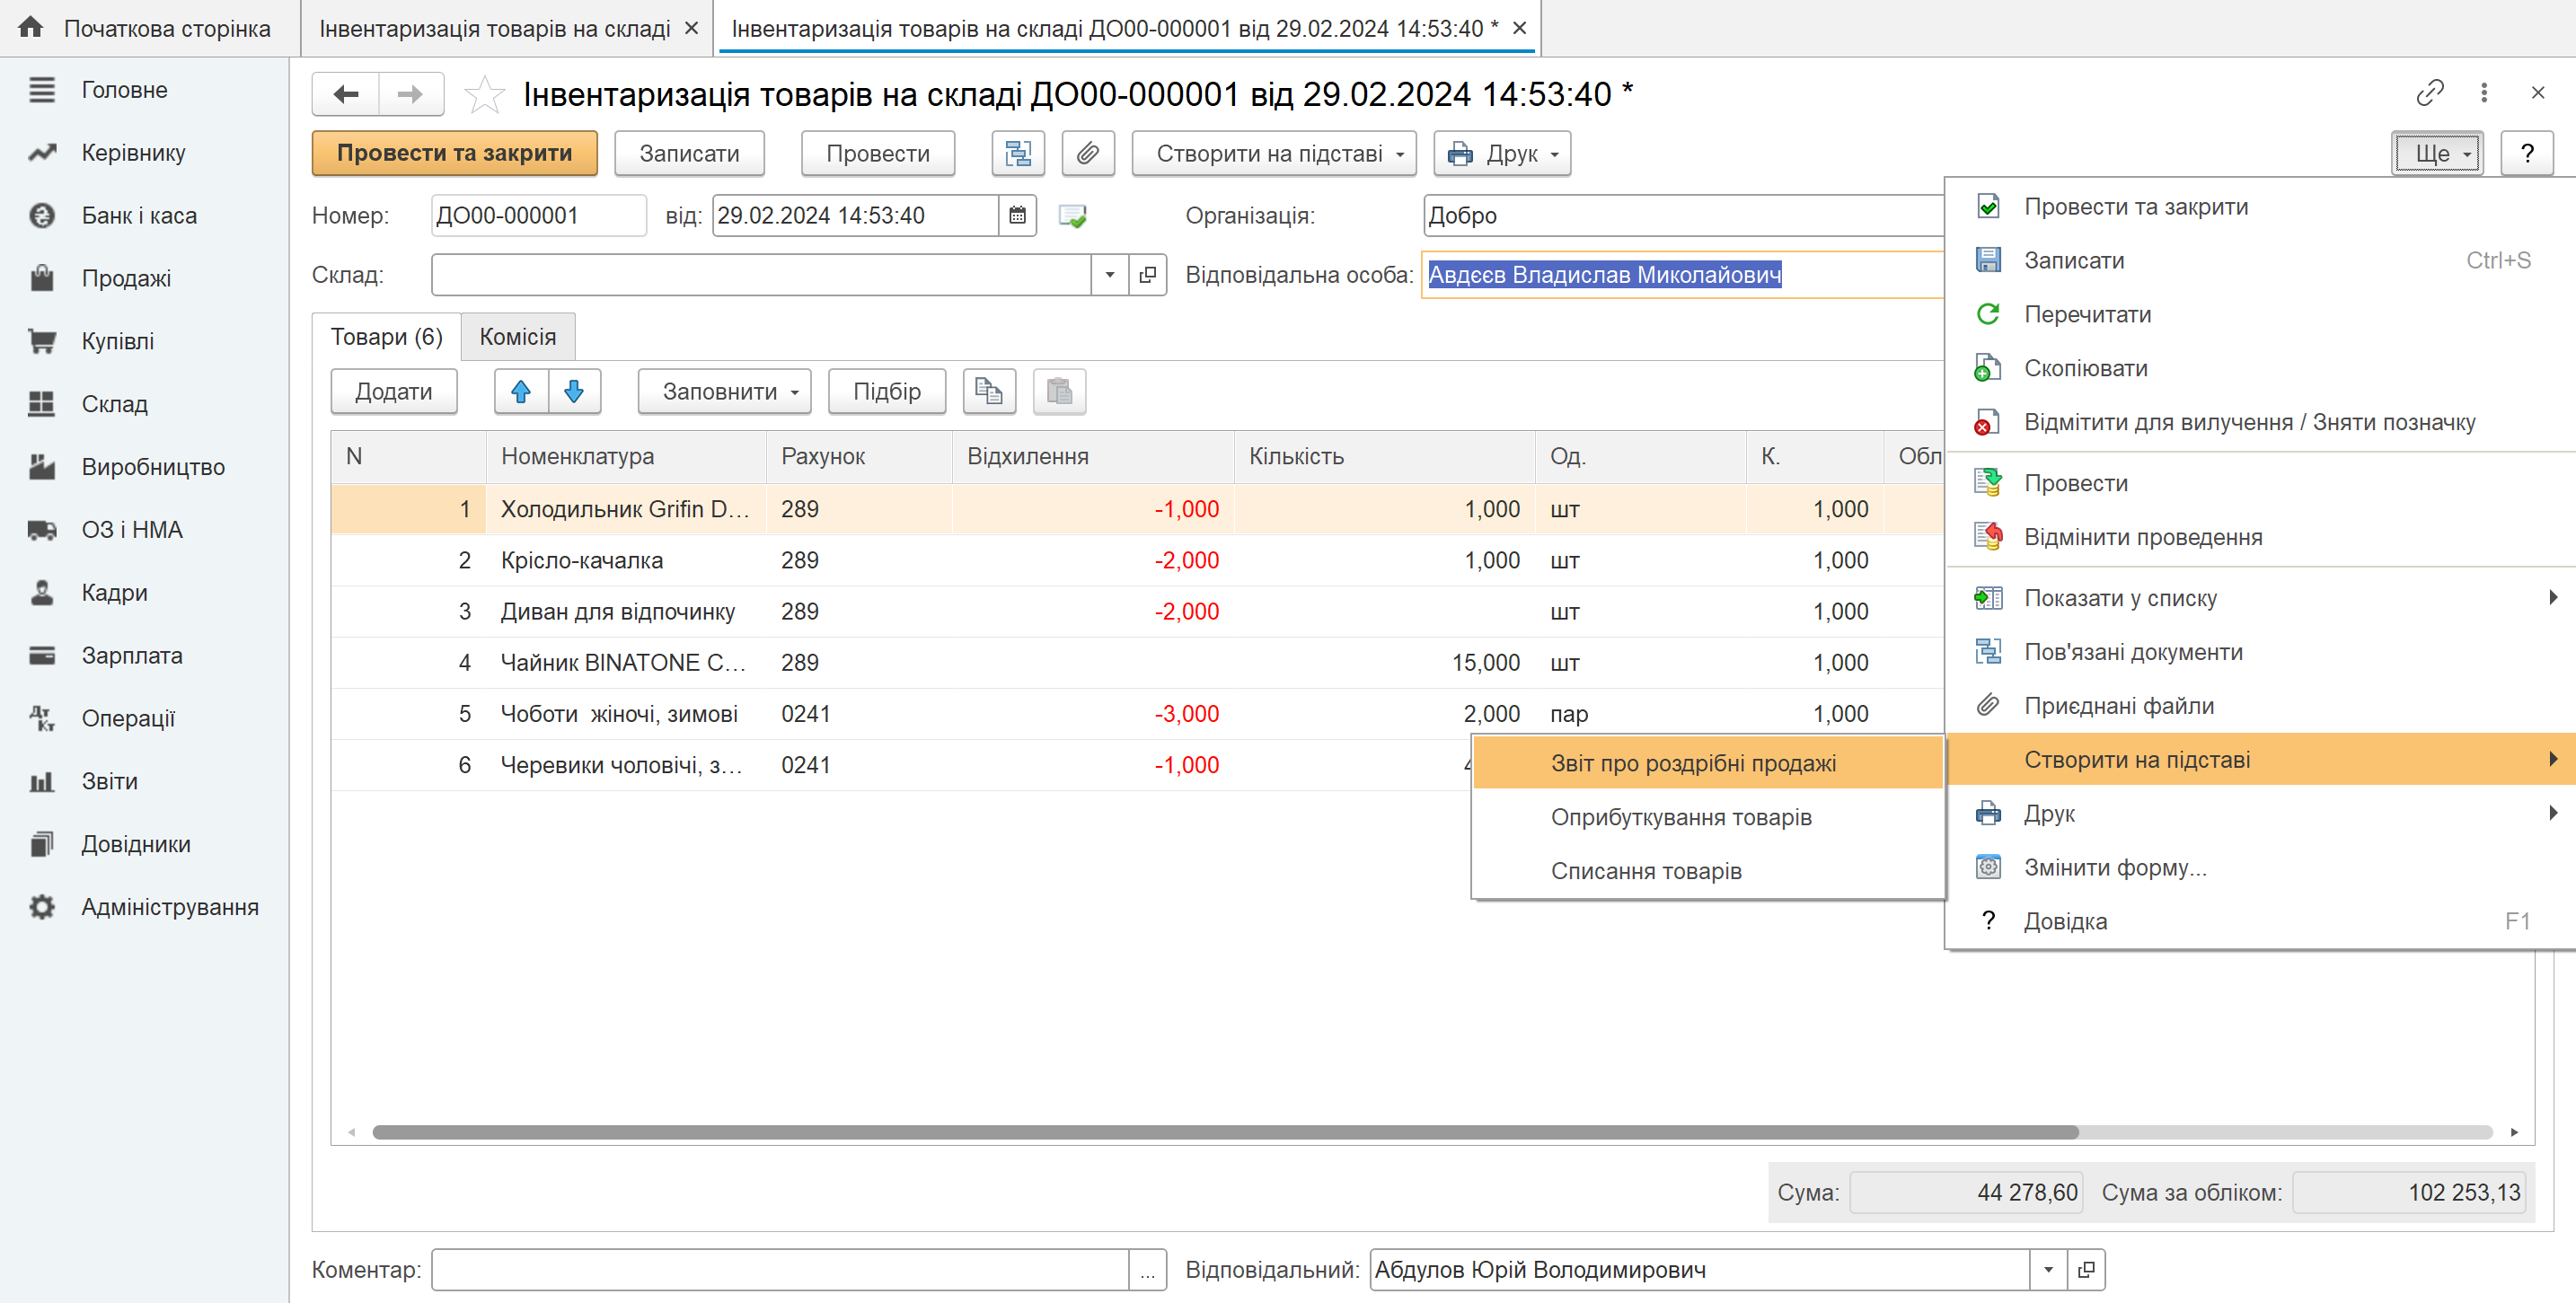Screen dimensions: 2576x1303
Task: Open Банк і каса section
Action: coord(139,216)
